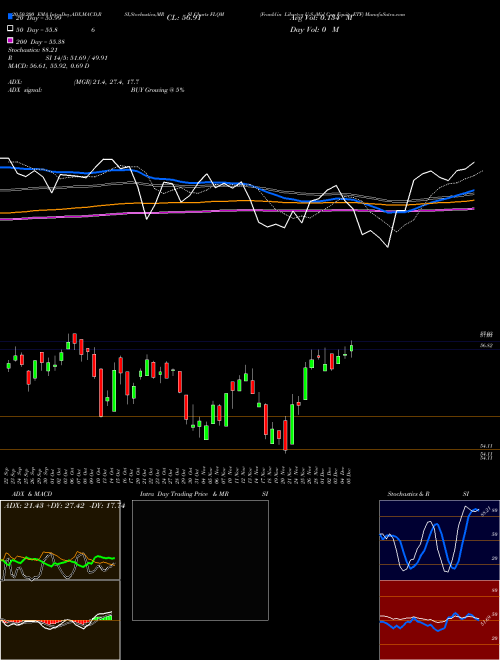This screenshot has width=500, height=660.
Task: Click the blue 20 Day legend swatch
Action: point(10,17)
